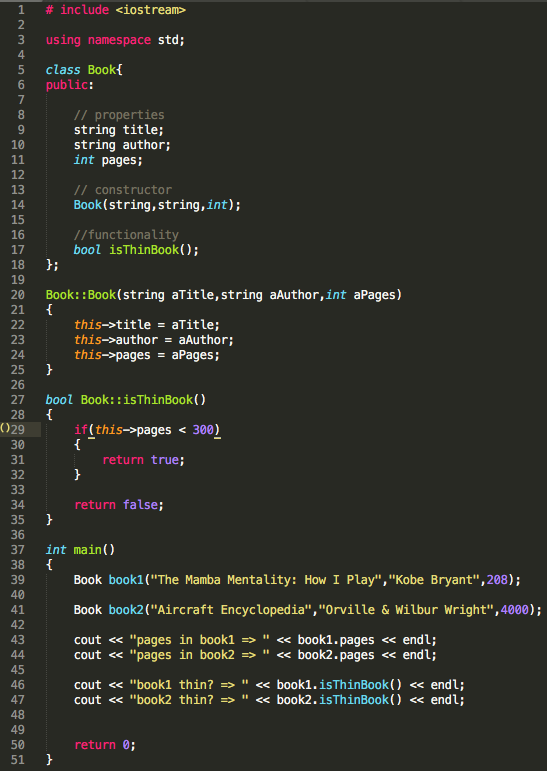This screenshot has width=547, height=771.
Task: Click 'isThinBook' in the book2 call on line 47
Action: [354, 700]
